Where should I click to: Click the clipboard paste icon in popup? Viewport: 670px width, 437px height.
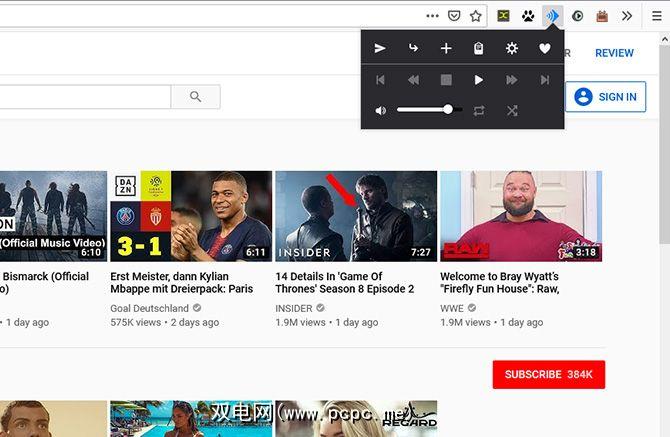click(x=479, y=48)
